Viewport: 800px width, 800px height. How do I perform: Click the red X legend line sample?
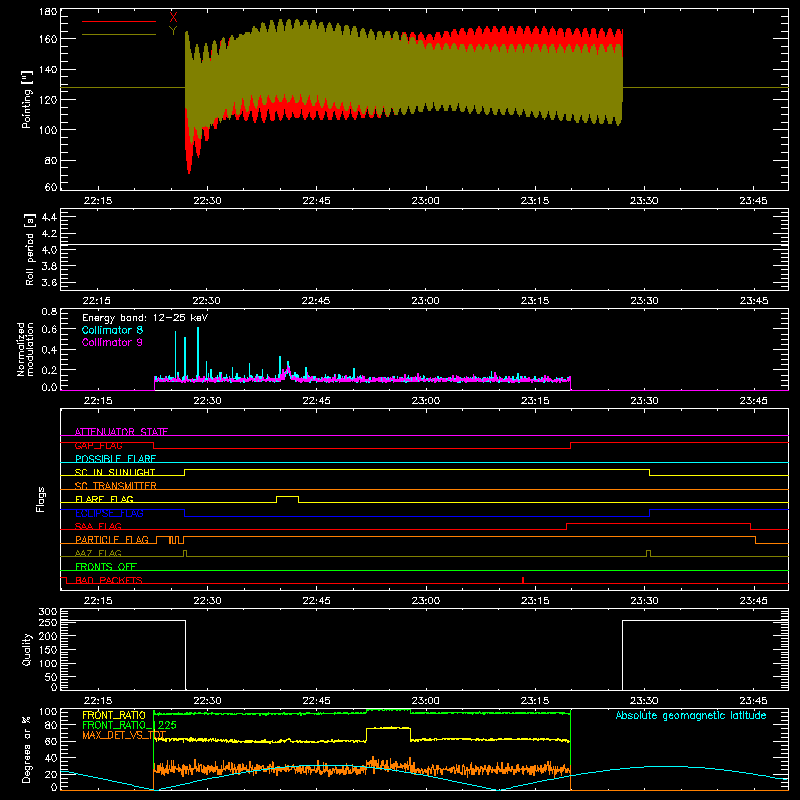(x=119, y=21)
